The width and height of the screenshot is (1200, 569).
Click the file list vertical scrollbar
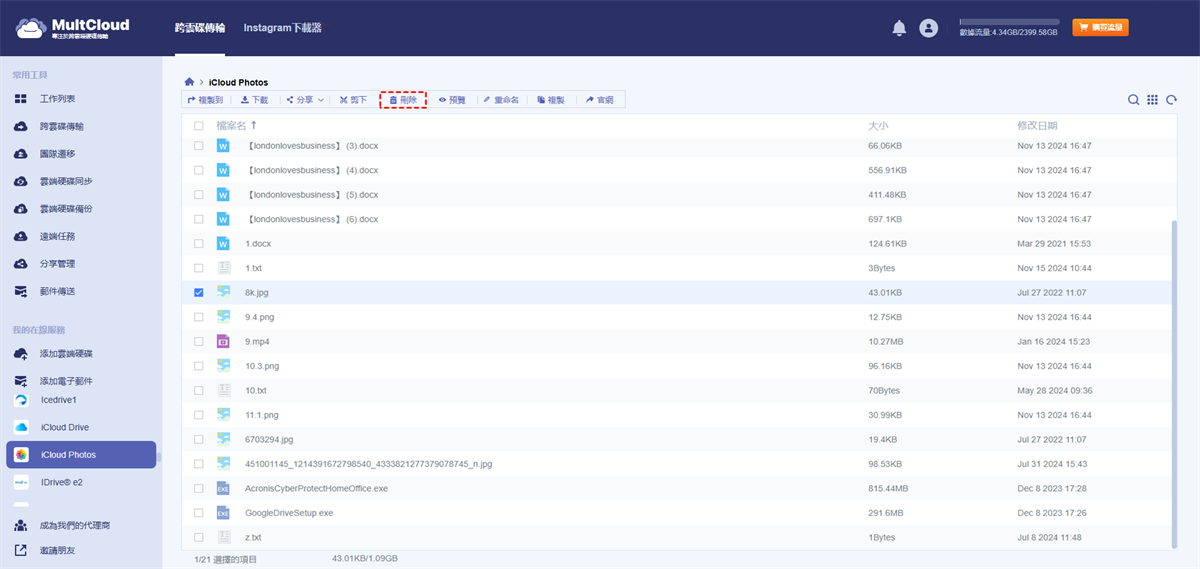tap(1175, 380)
